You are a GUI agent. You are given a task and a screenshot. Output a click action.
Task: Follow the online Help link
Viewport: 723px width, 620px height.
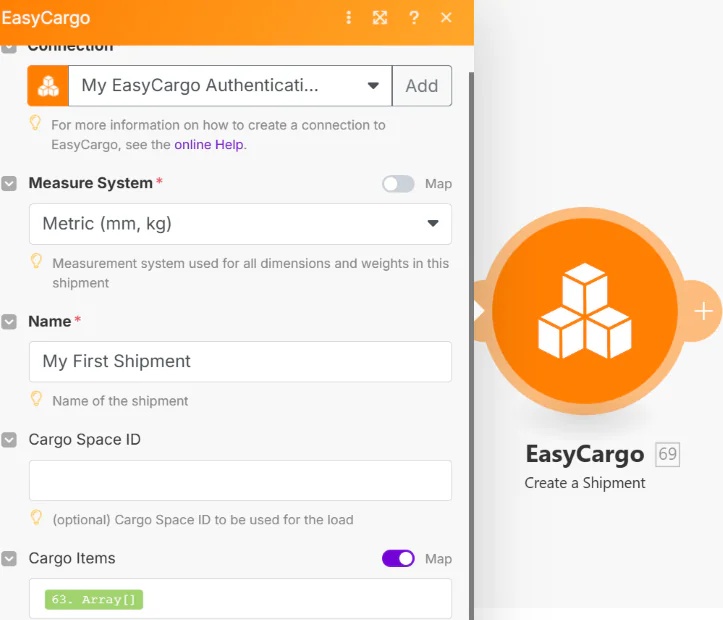[209, 145]
